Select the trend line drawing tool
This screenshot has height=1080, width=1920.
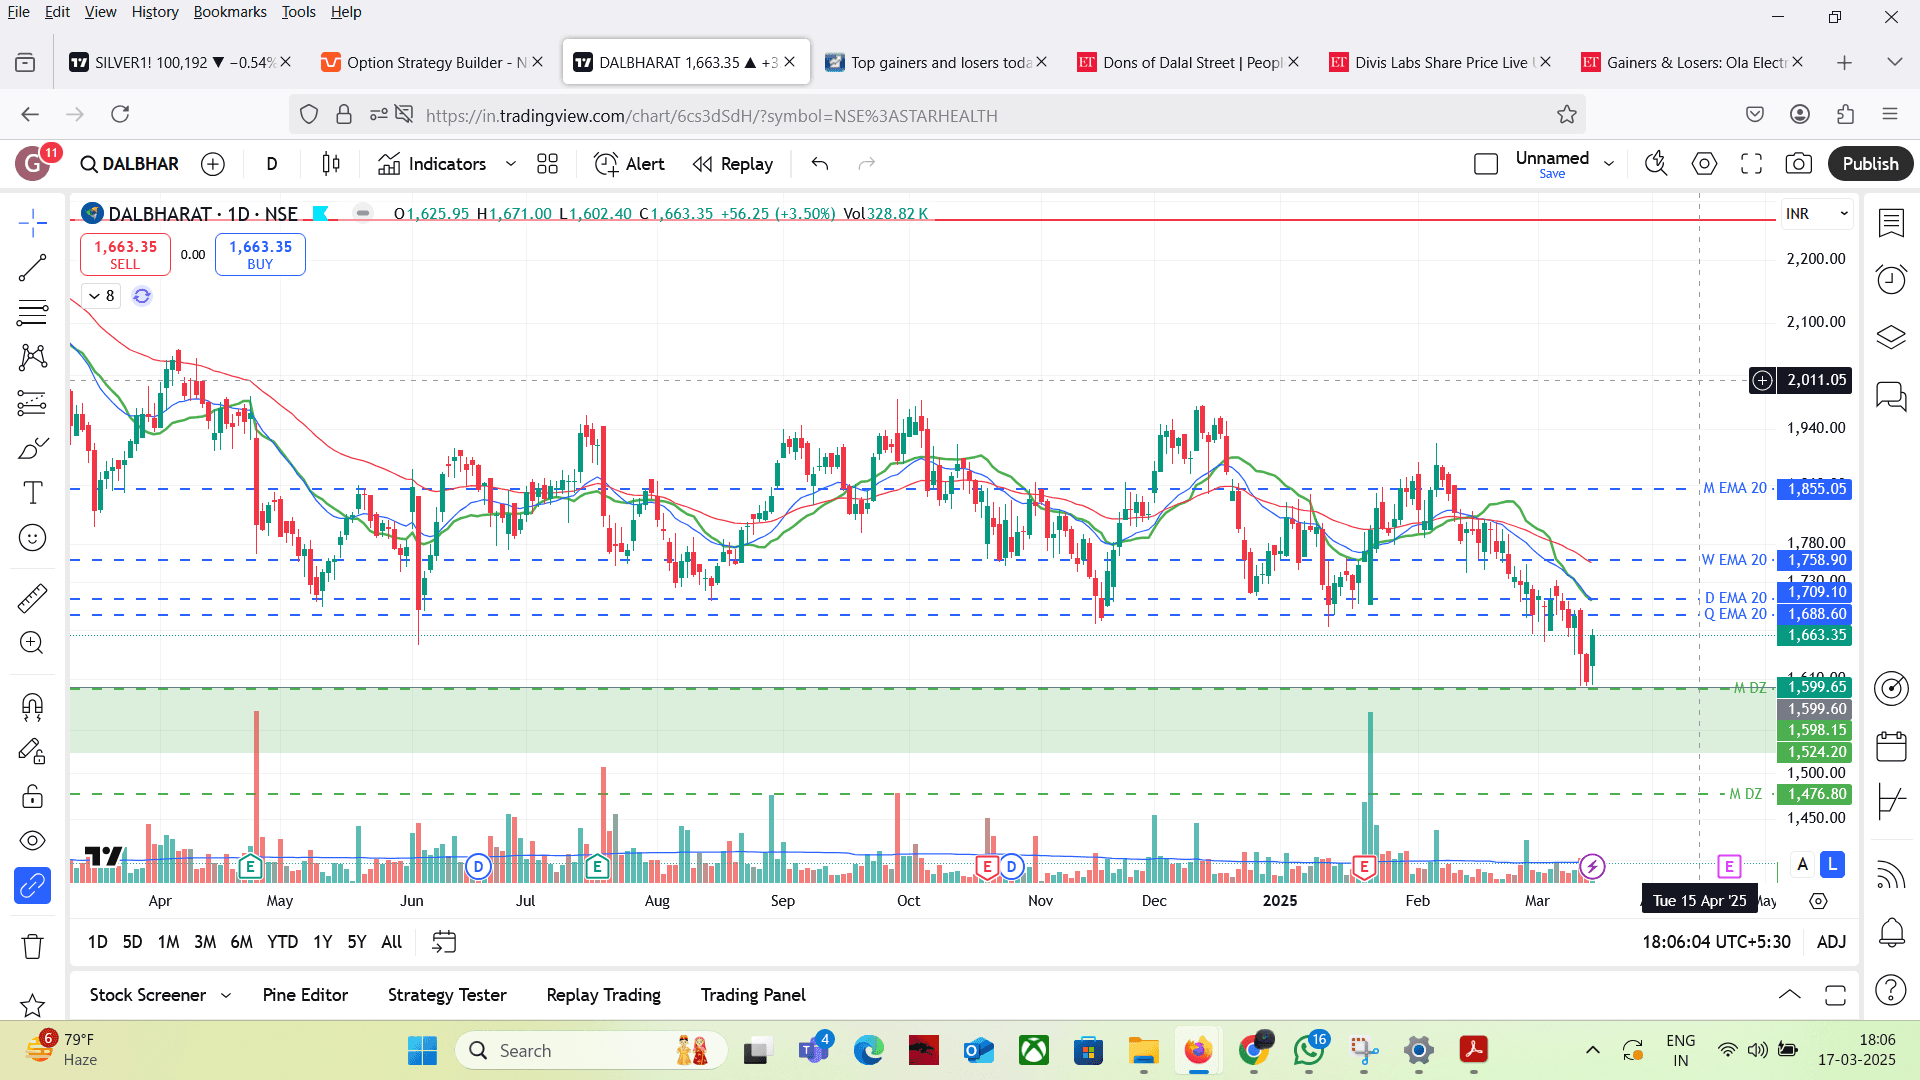pos(33,267)
